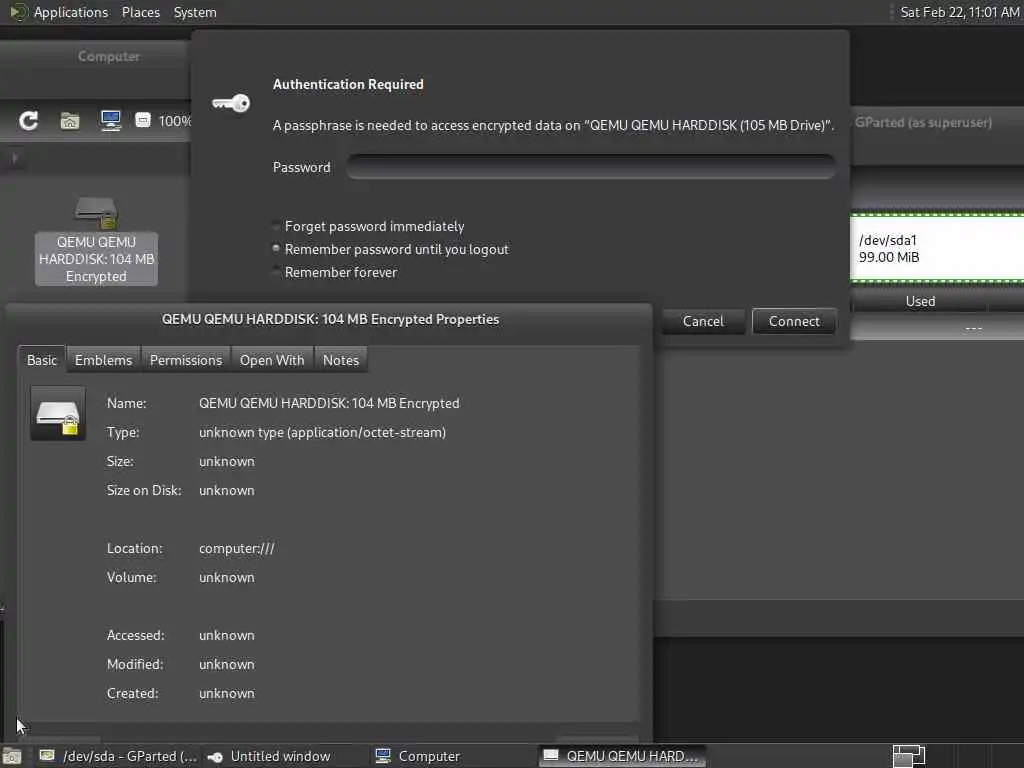
Task: Click the drive icon in Properties dialog
Action: (x=58, y=414)
